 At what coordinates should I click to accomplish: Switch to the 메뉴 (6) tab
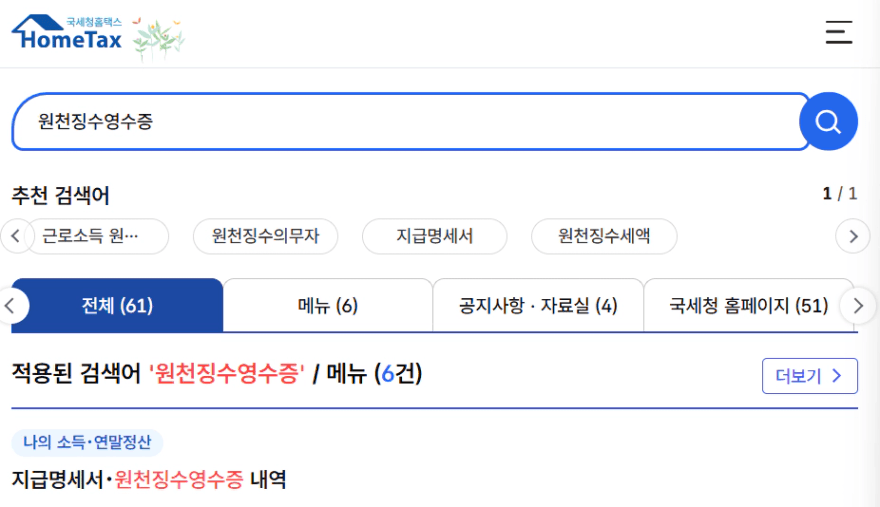[328, 305]
